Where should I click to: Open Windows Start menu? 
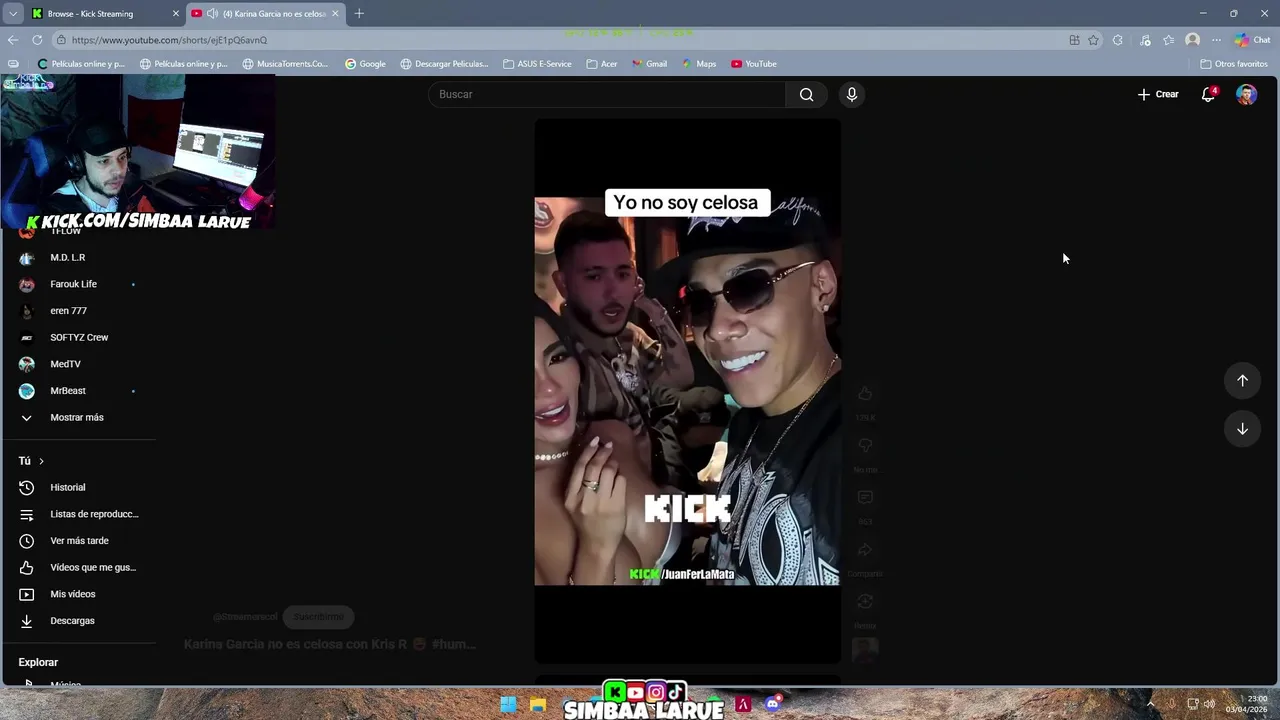508,705
